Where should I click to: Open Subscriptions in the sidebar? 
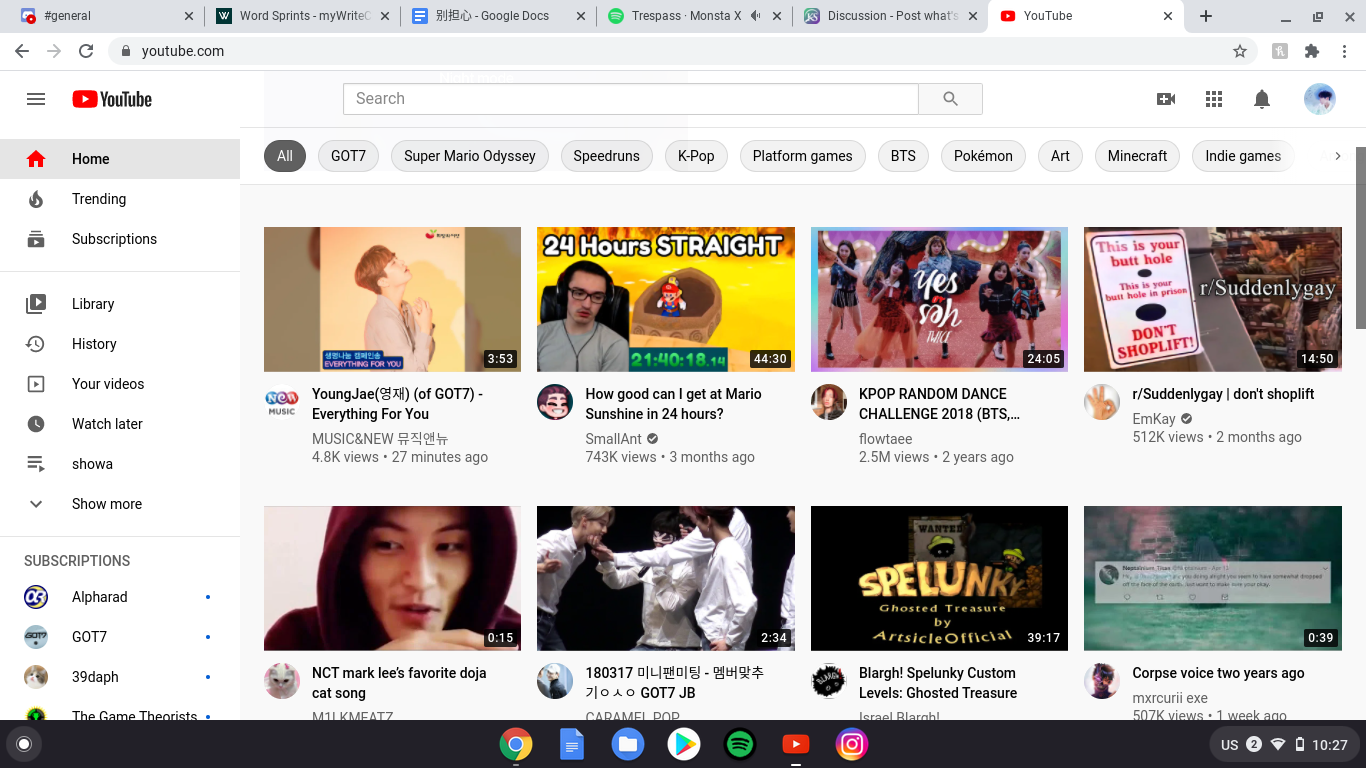point(120,239)
